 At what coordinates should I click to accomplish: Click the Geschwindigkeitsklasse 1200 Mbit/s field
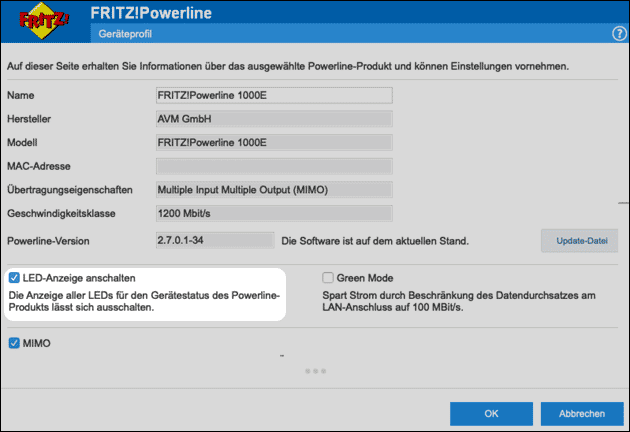274,213
